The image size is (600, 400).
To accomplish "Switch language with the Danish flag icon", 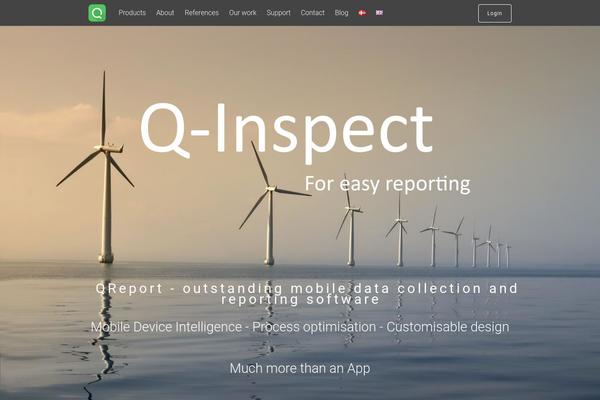I will tap(362, 13).
